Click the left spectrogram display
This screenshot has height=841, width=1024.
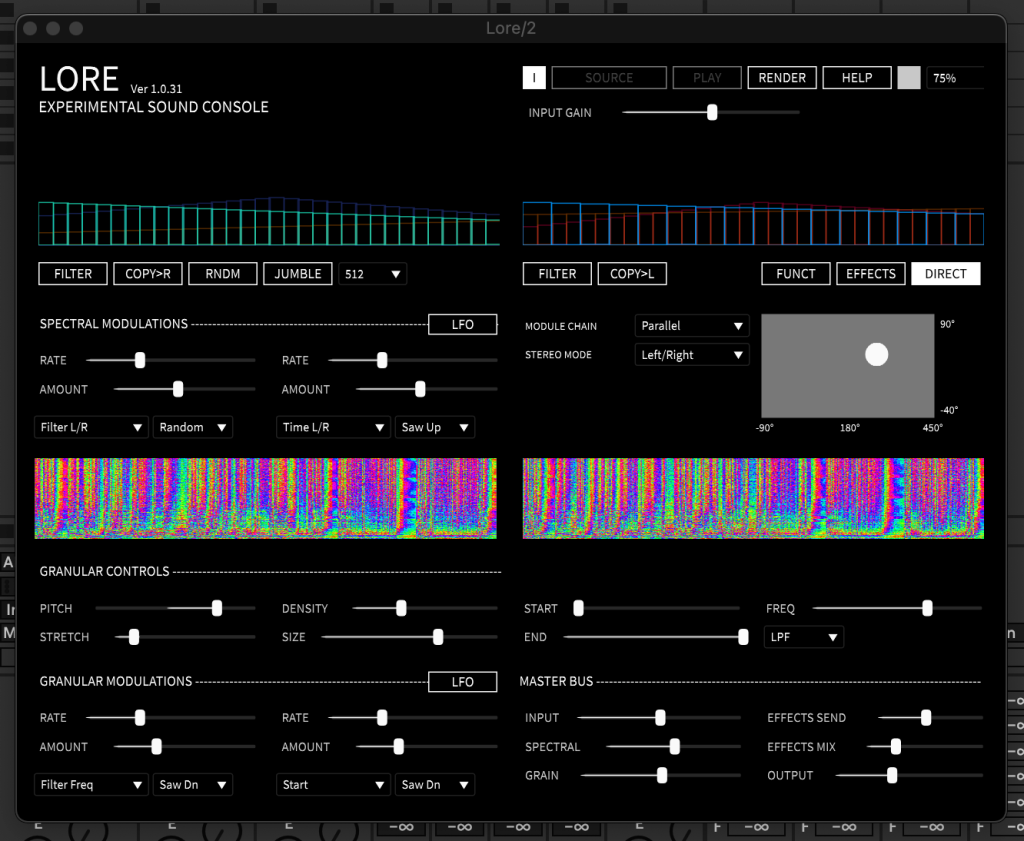tap(265, 499)
